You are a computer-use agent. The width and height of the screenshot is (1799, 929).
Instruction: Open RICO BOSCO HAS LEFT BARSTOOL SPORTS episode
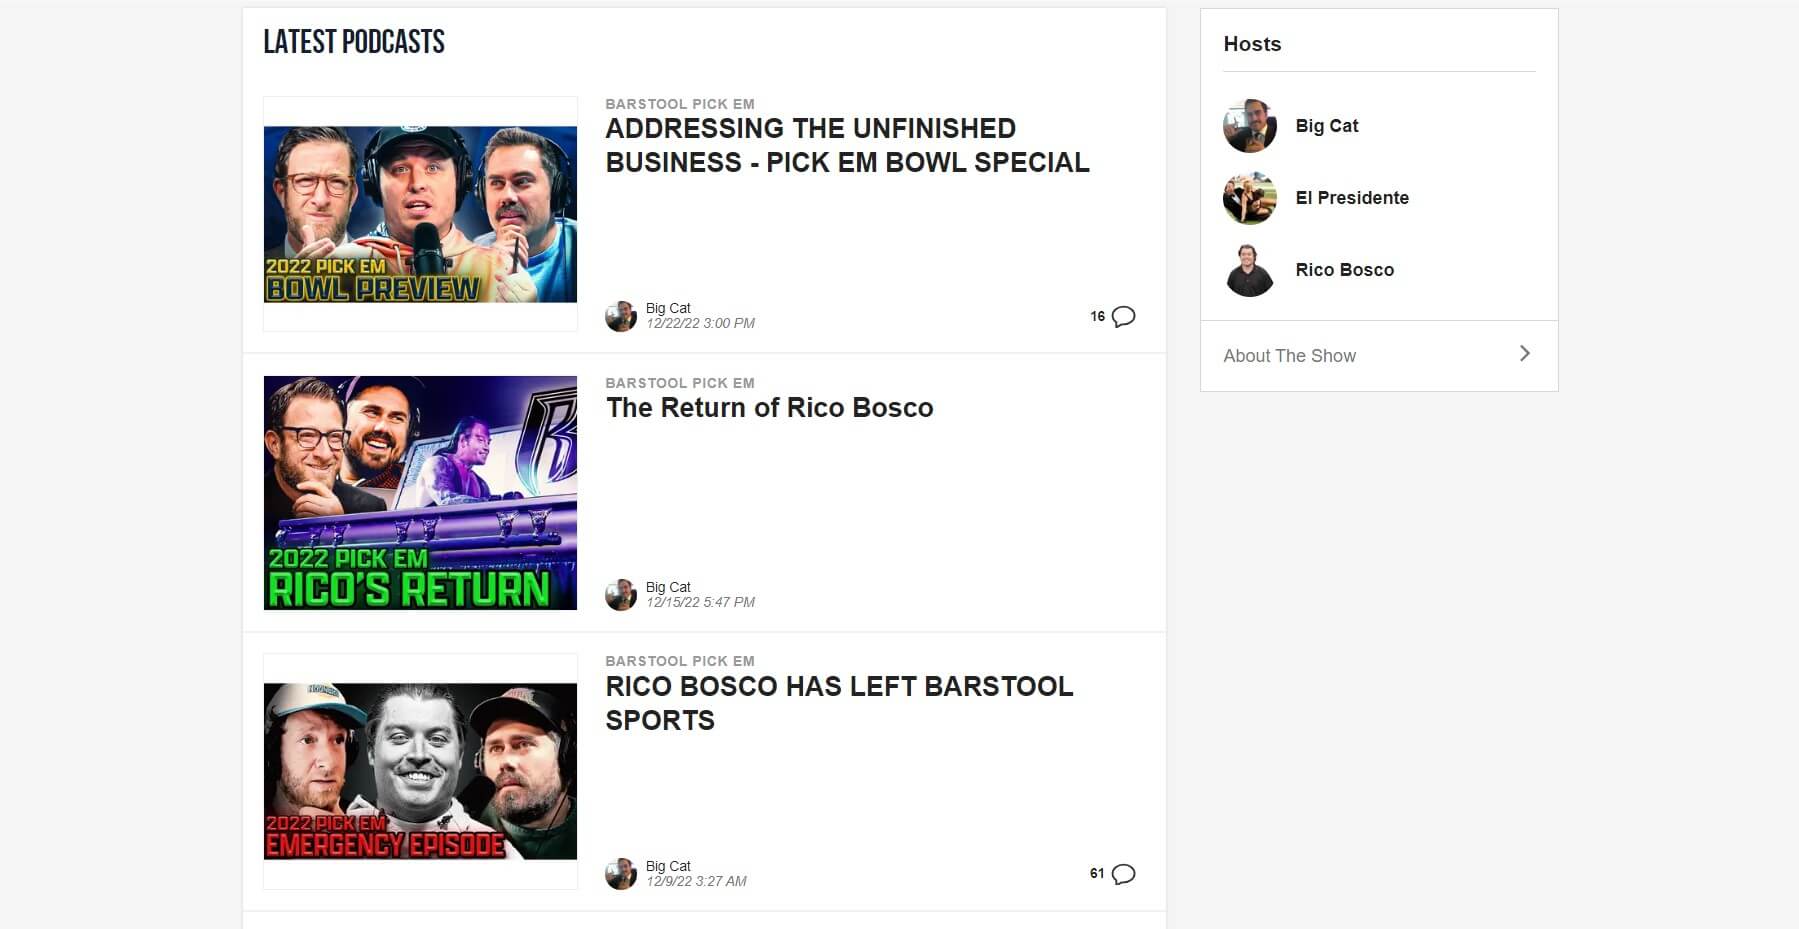pos(839,703)
